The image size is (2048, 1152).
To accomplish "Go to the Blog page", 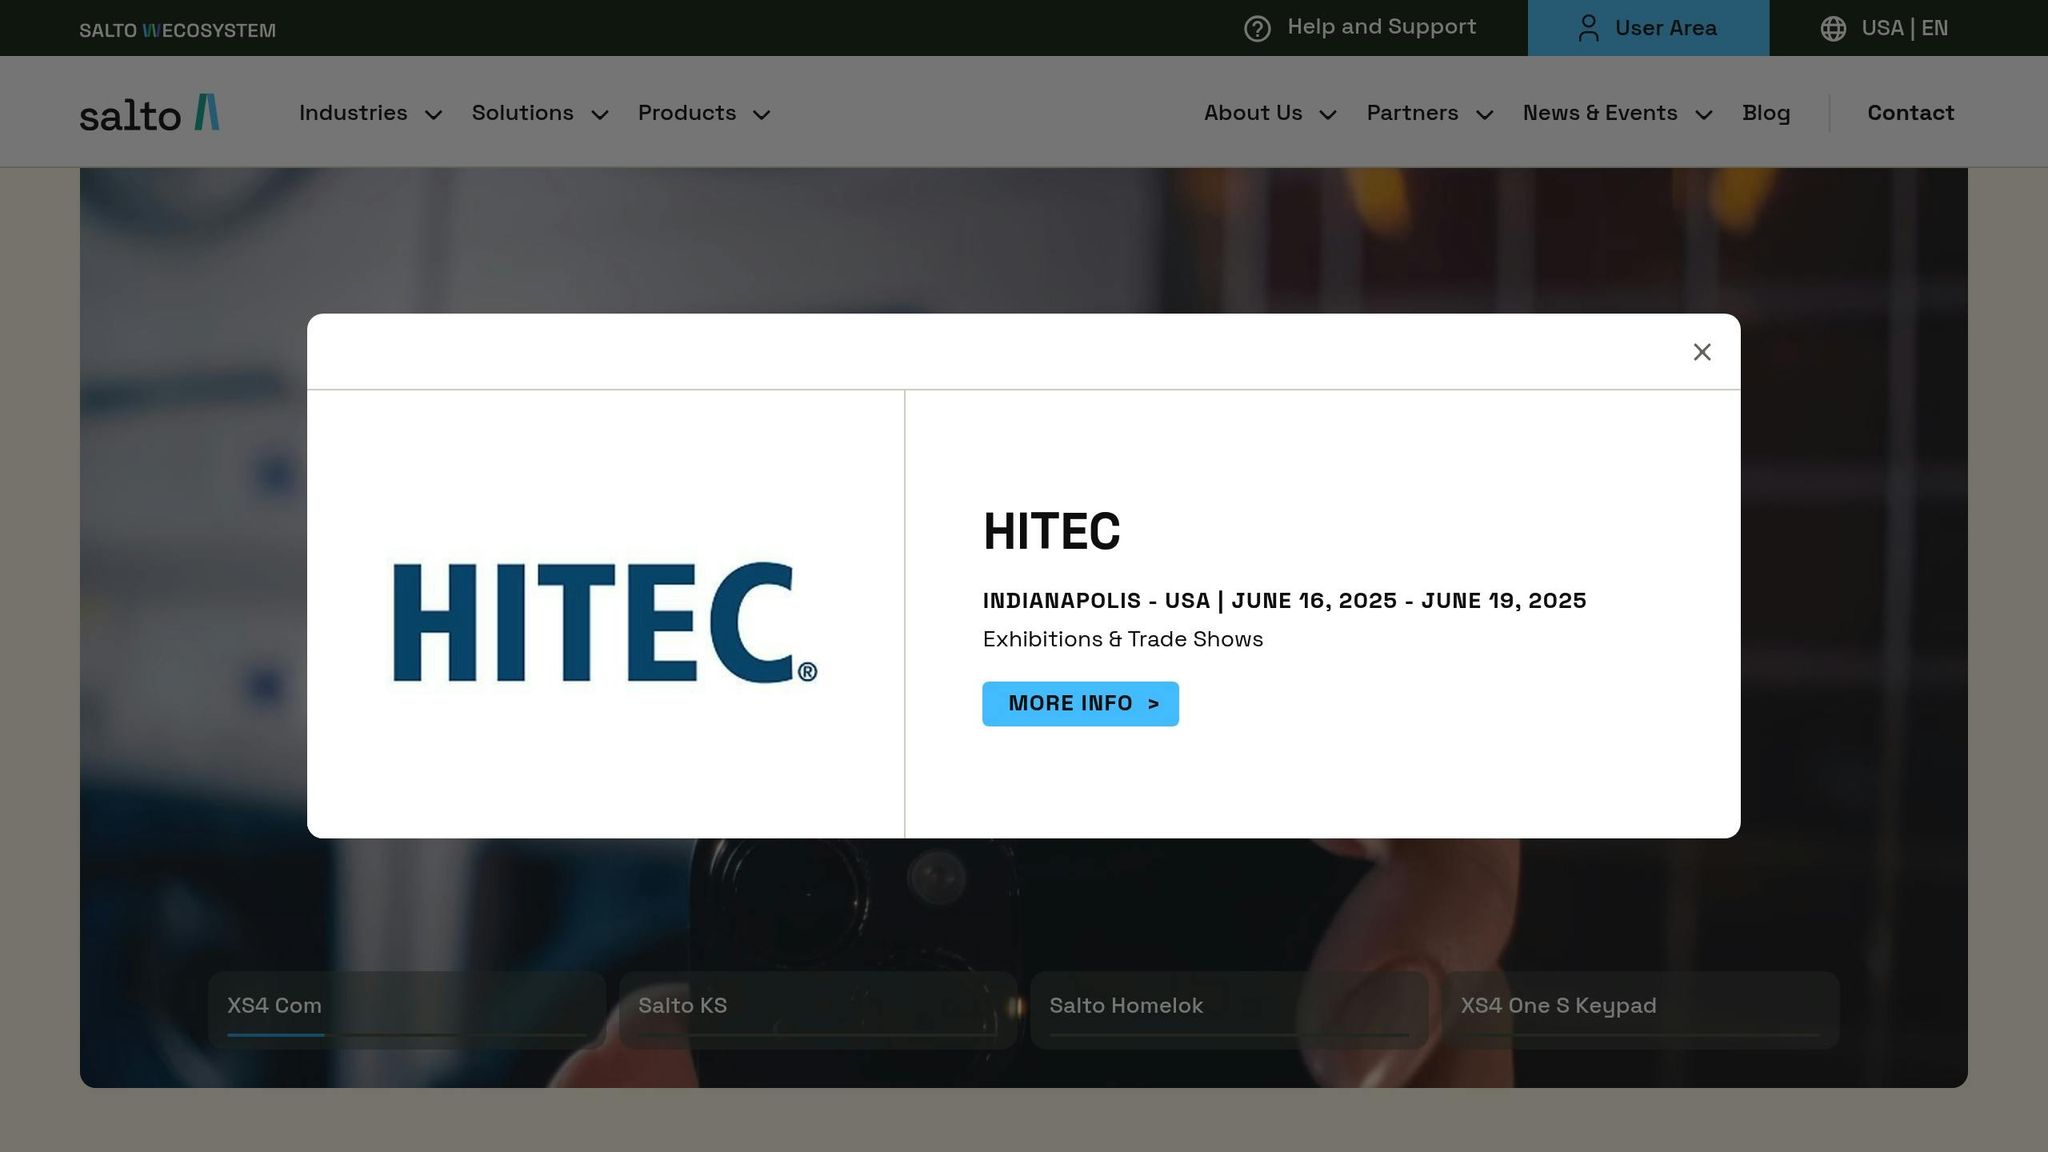I will click(1766, 113).
